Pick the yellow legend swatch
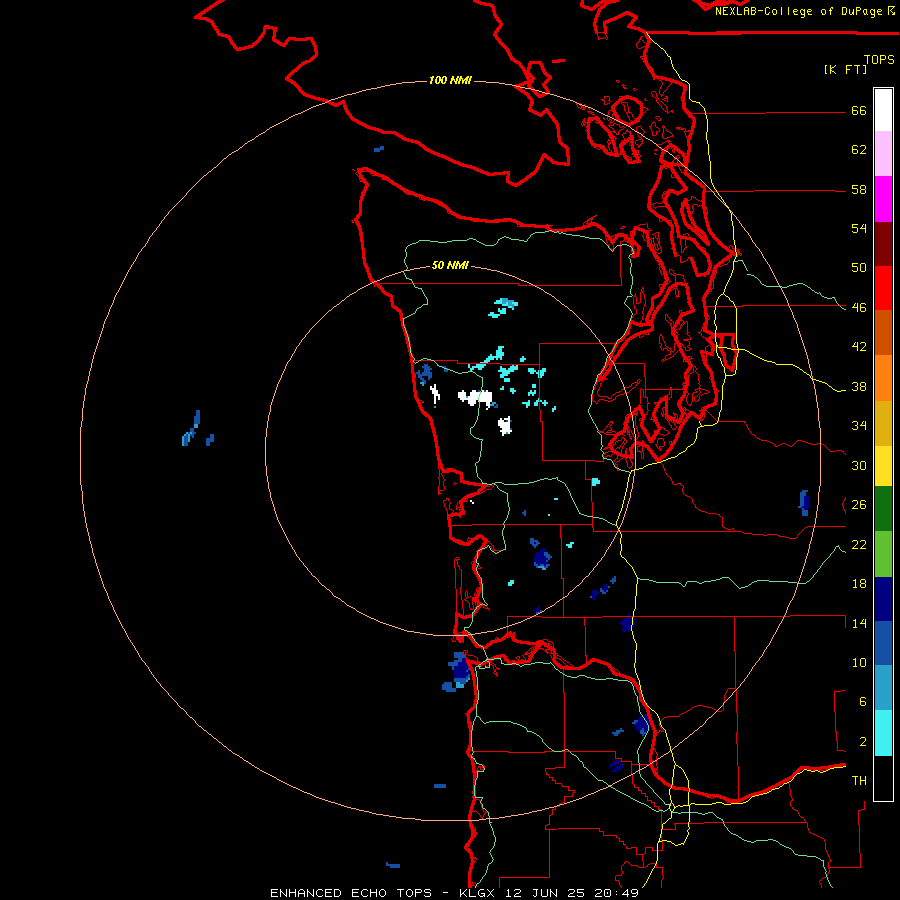The height and width of the screenshot is (900, 900). click(x=883, y=466)
